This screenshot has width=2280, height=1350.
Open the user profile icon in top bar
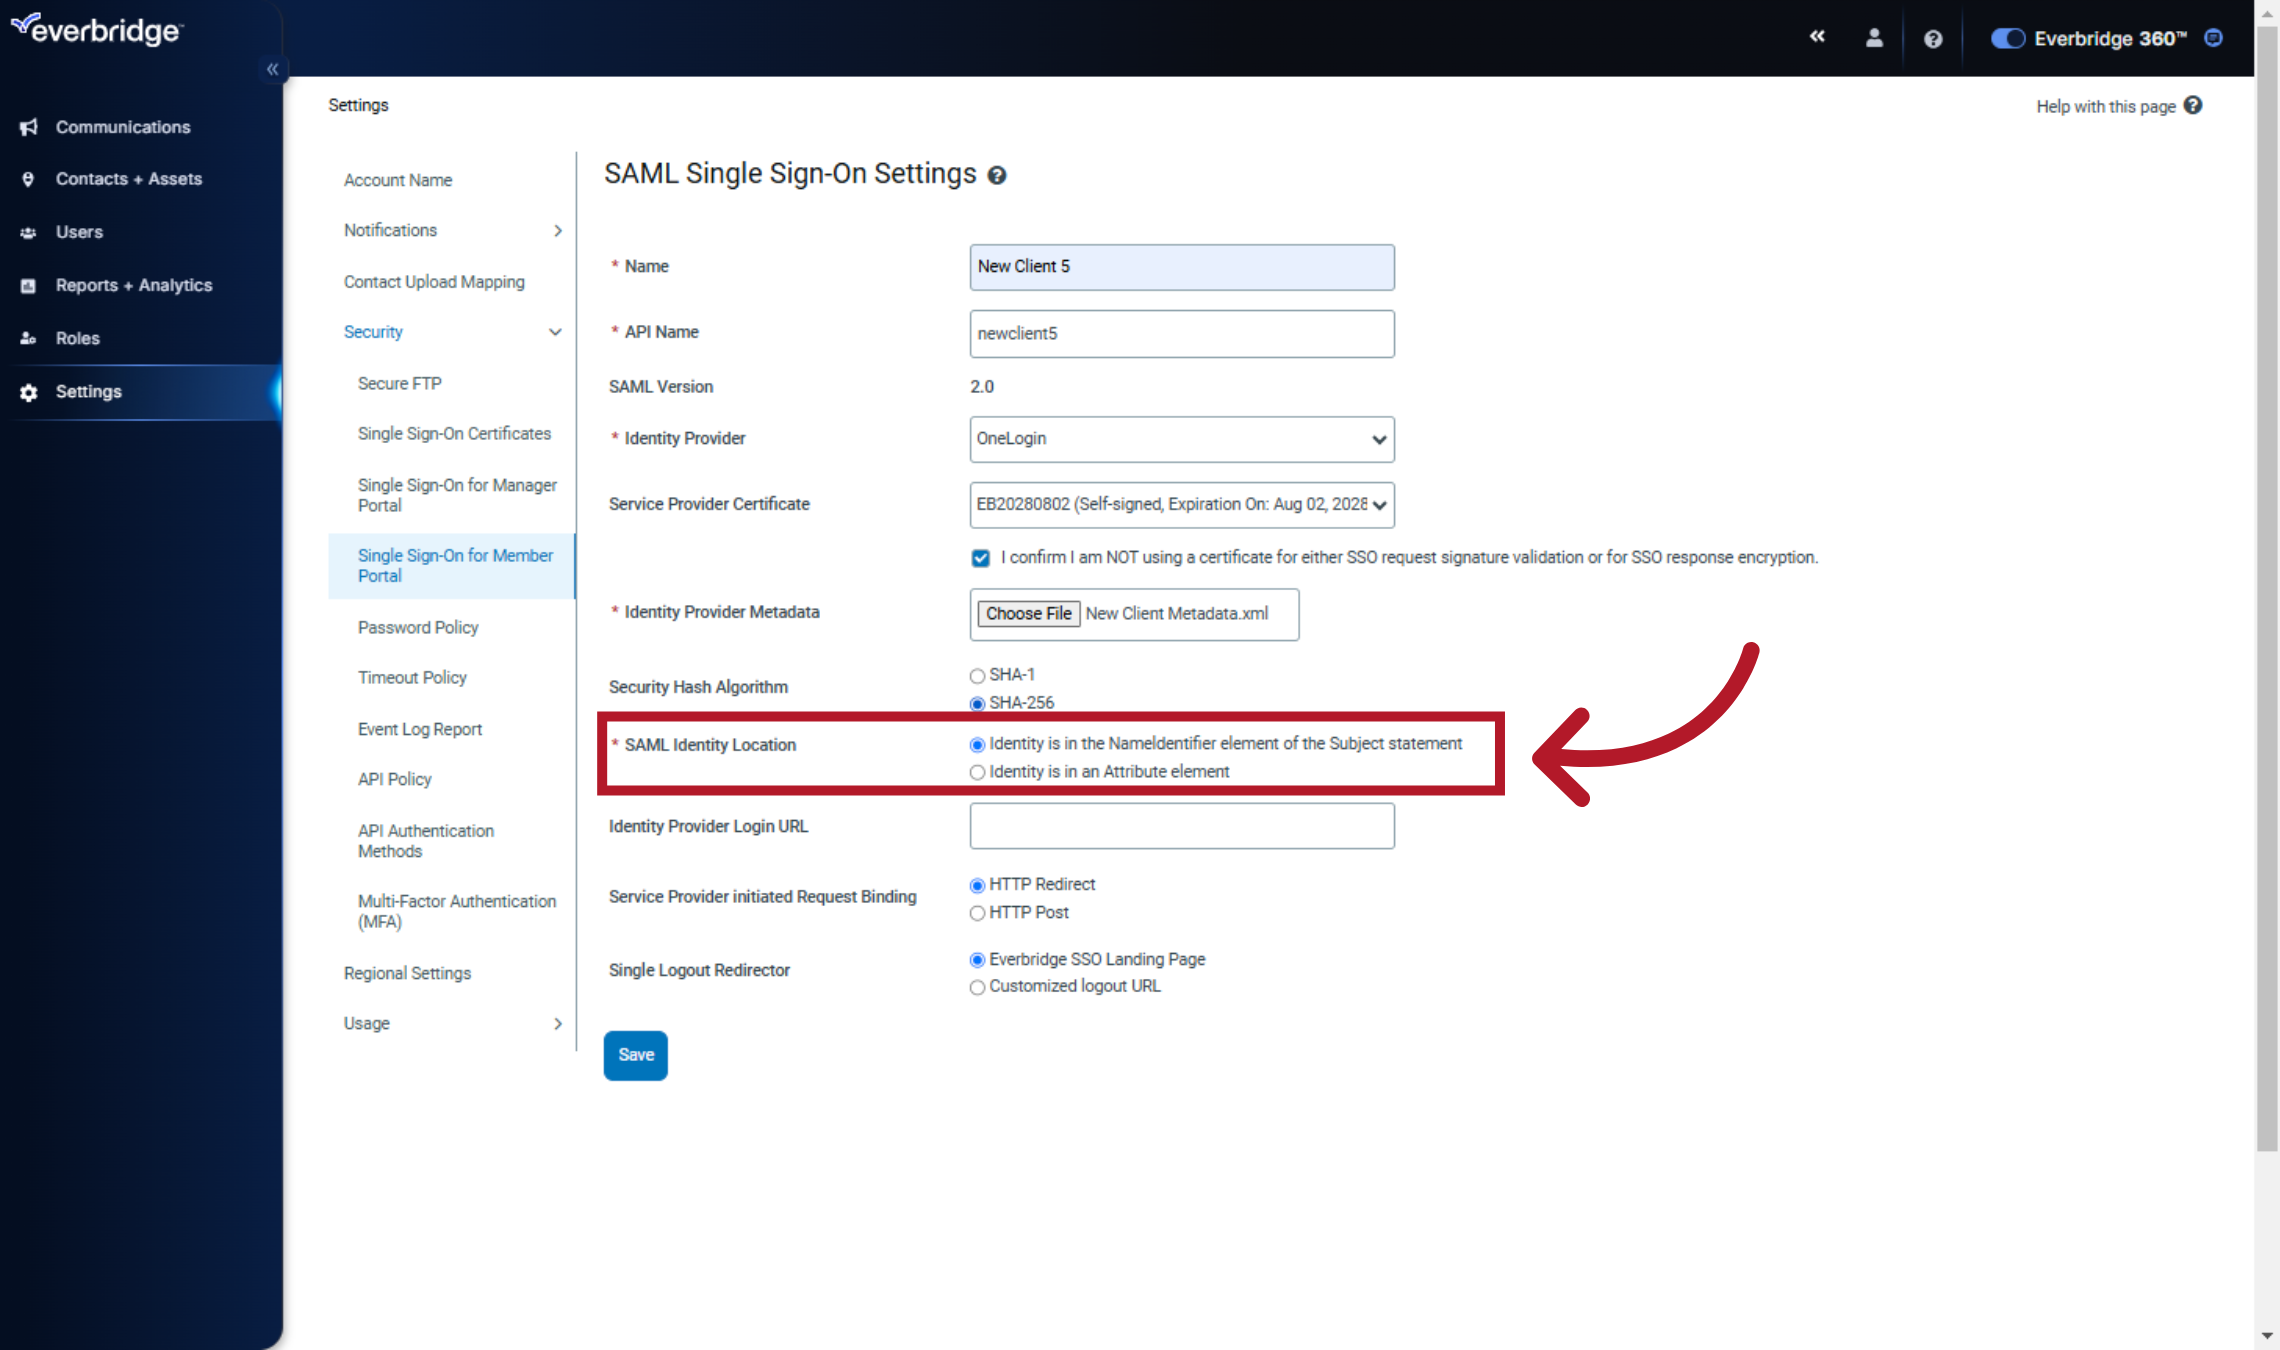(1874, 37)
